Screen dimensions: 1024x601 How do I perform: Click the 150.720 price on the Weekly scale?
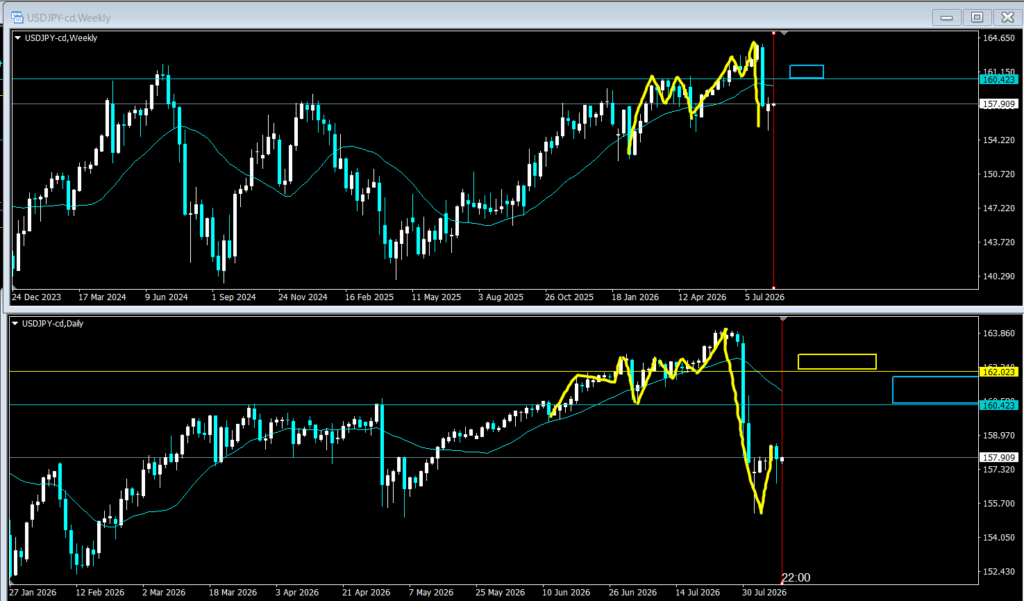pos(999,174)
